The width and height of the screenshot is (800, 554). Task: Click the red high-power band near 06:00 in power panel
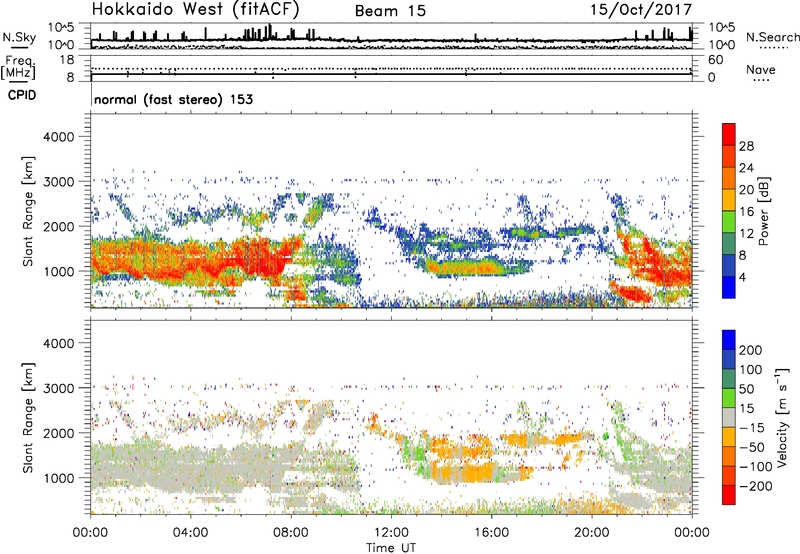pyautogui.click(x=258, y=259)
